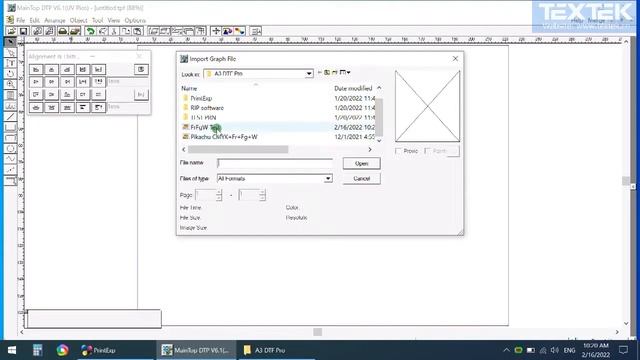Select the Rotate tool in left toolbox
This screenshot has height=360, width=640.
pyautogui.click(x=11, y=74)
